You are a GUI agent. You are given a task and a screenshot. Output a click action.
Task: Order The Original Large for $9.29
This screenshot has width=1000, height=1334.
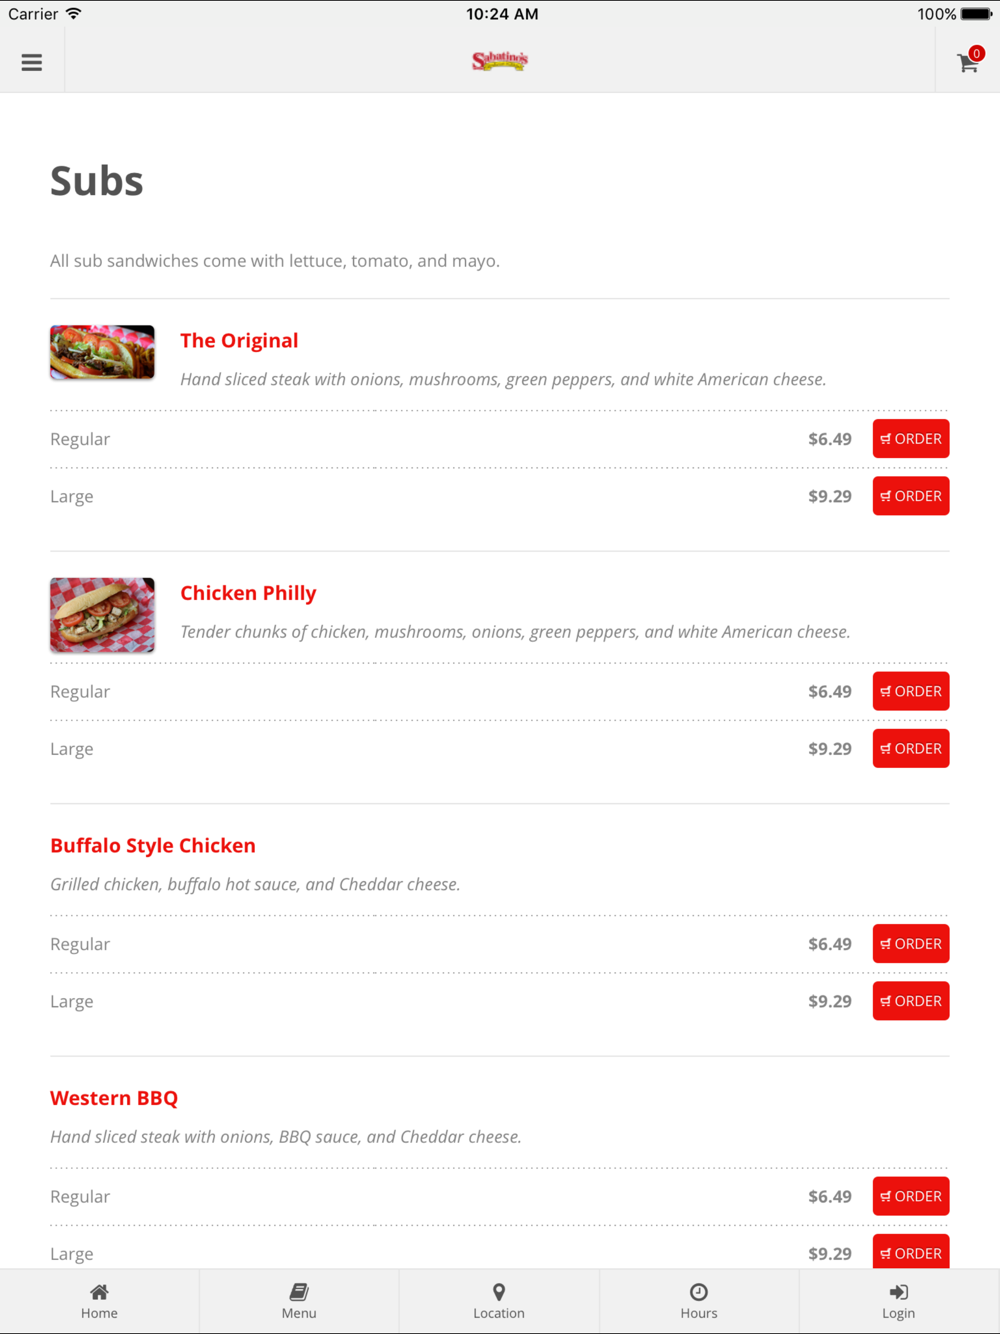[911, 496]
